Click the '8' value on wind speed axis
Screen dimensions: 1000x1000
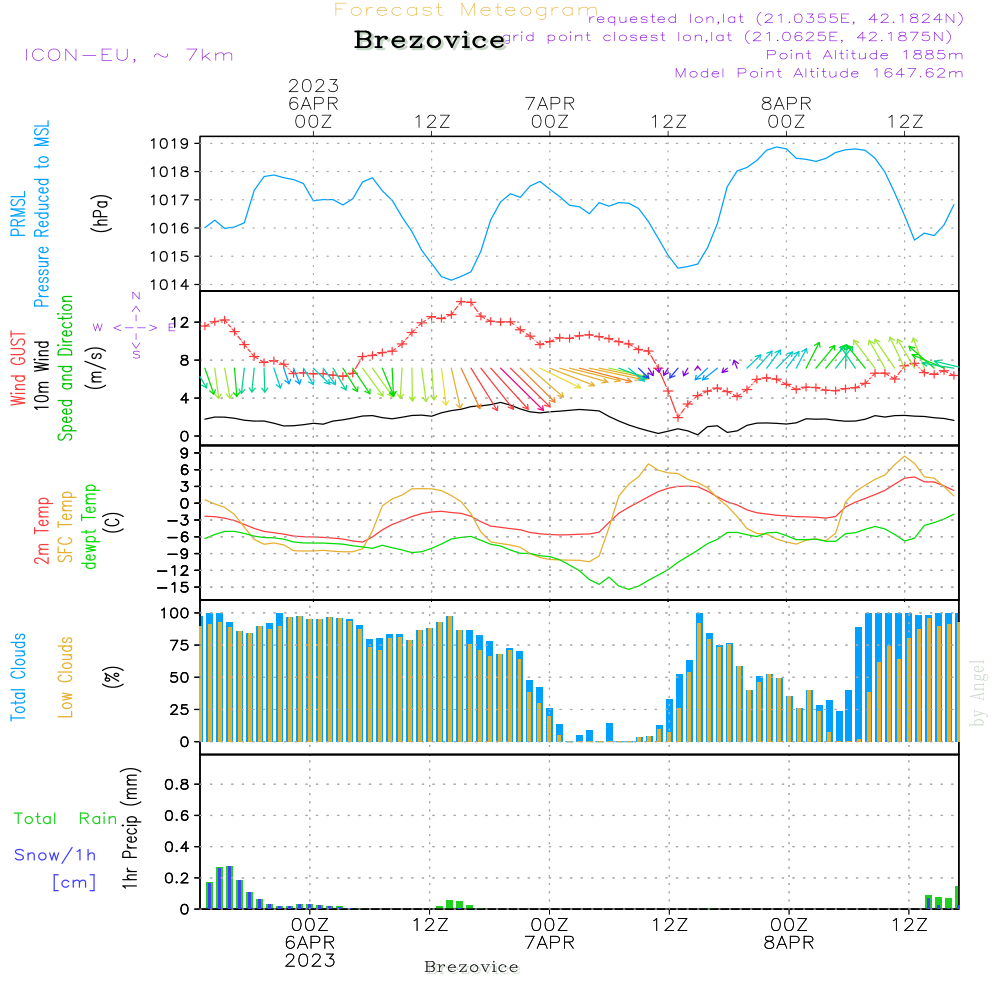point(184,360)
